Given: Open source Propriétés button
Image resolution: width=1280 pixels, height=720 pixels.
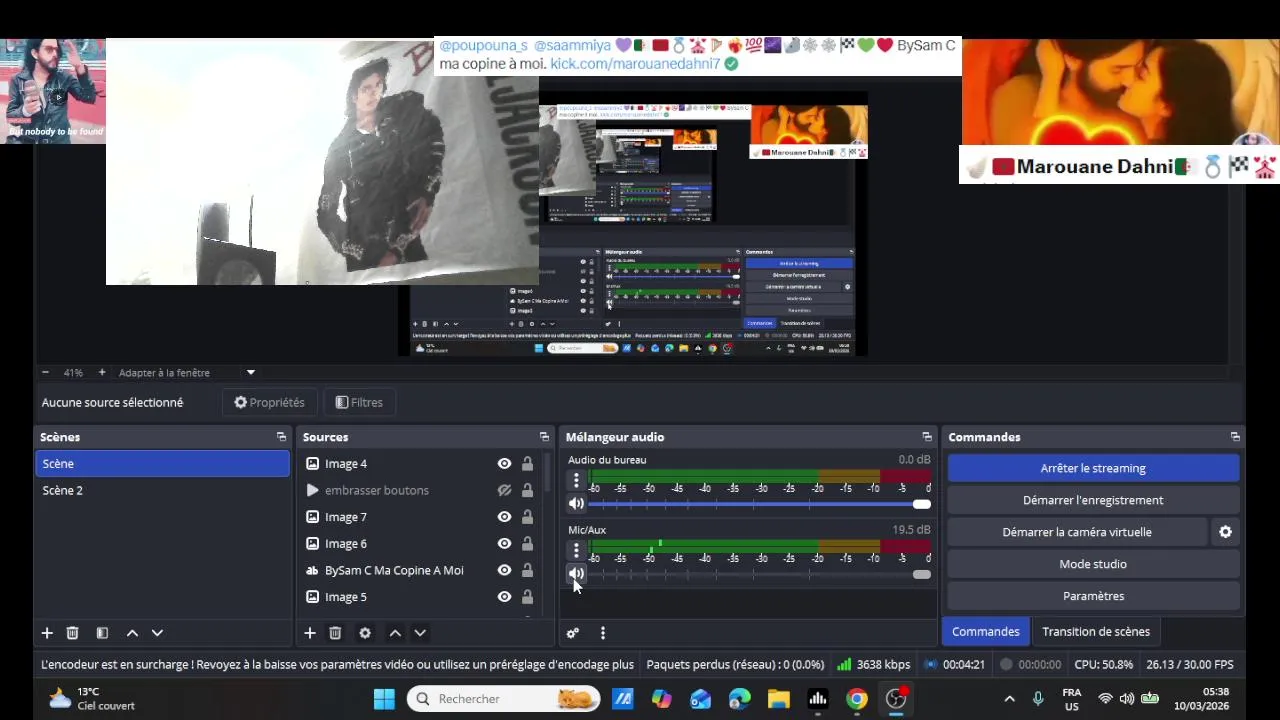Looking at the screenshot, I should pos(269,402).
